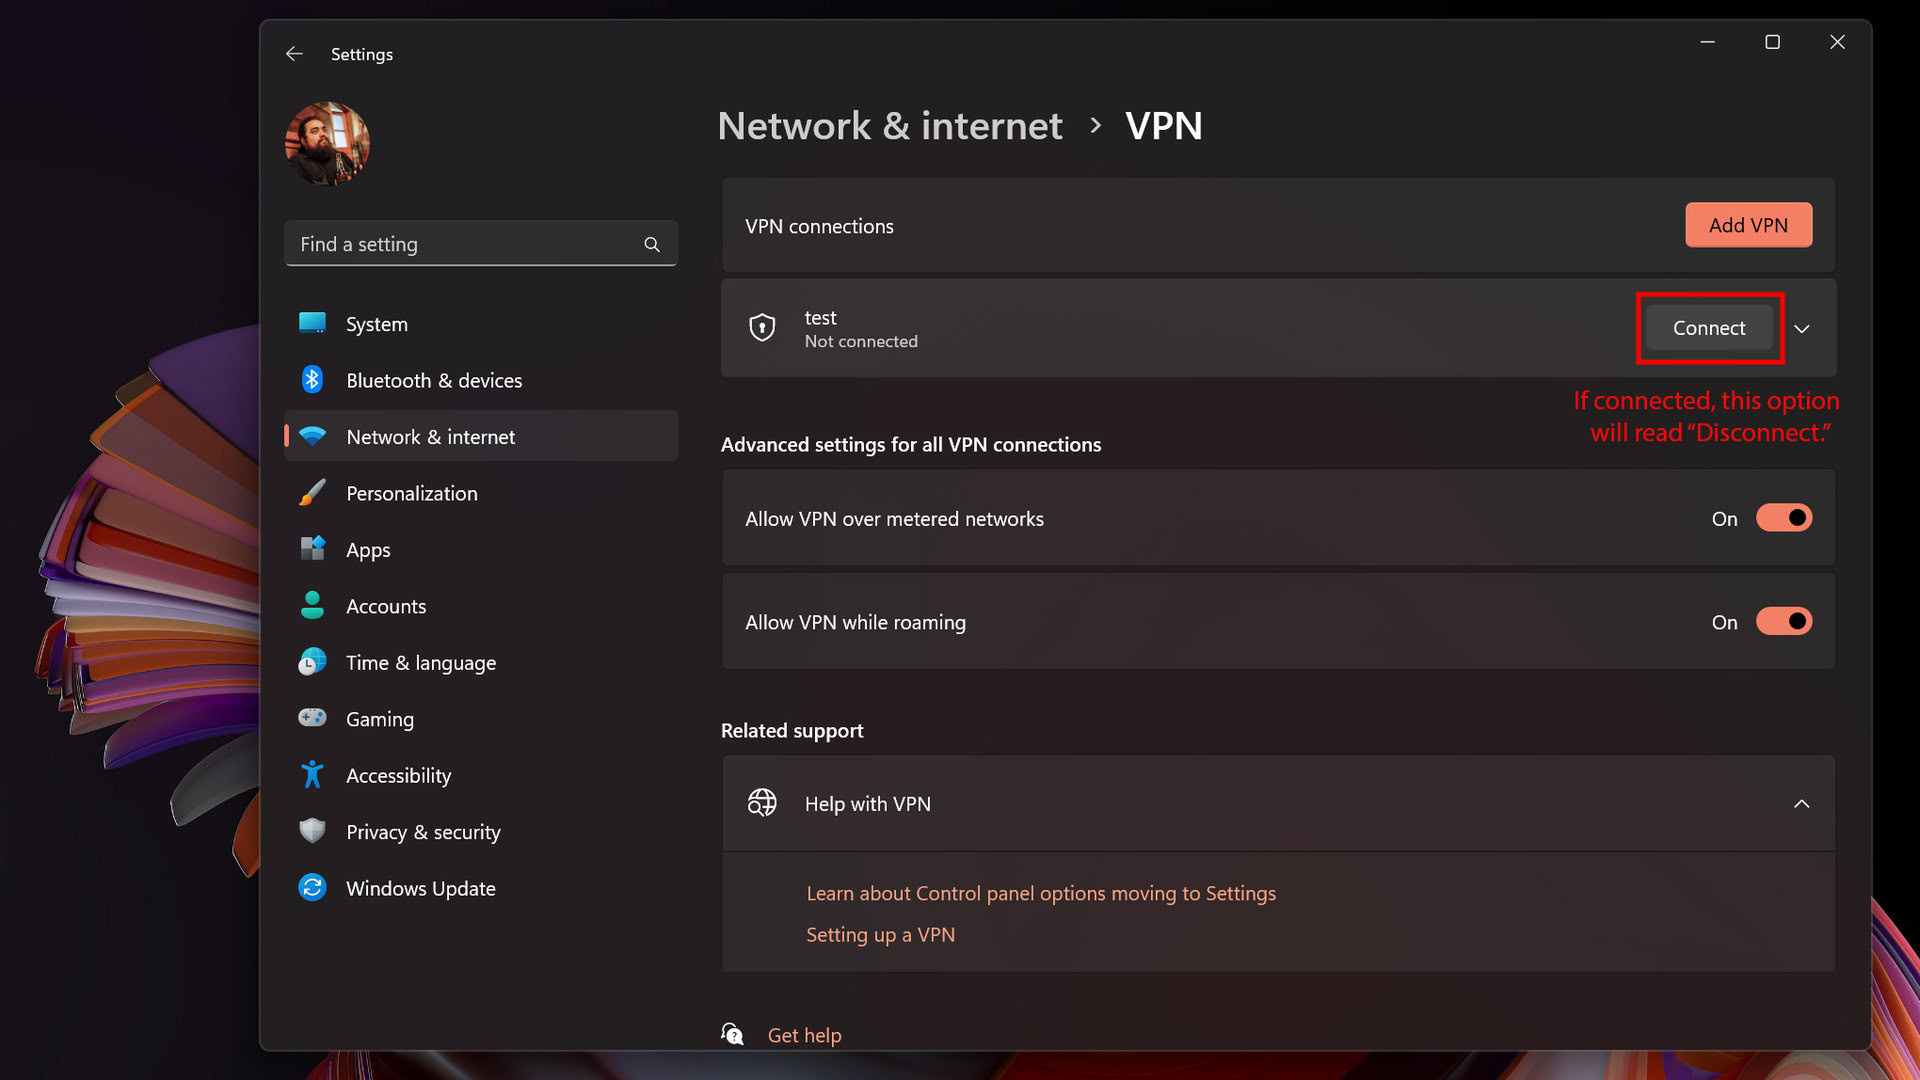
Task: Click the back arrow icon
Action: click(294, 54)
